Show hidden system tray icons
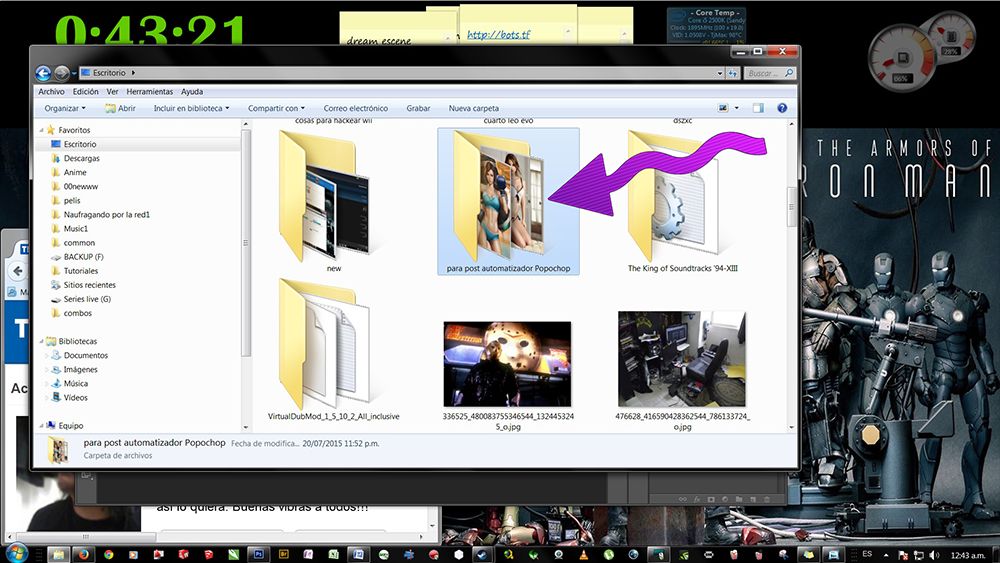1000x563 pixels. tap(886, 555)
